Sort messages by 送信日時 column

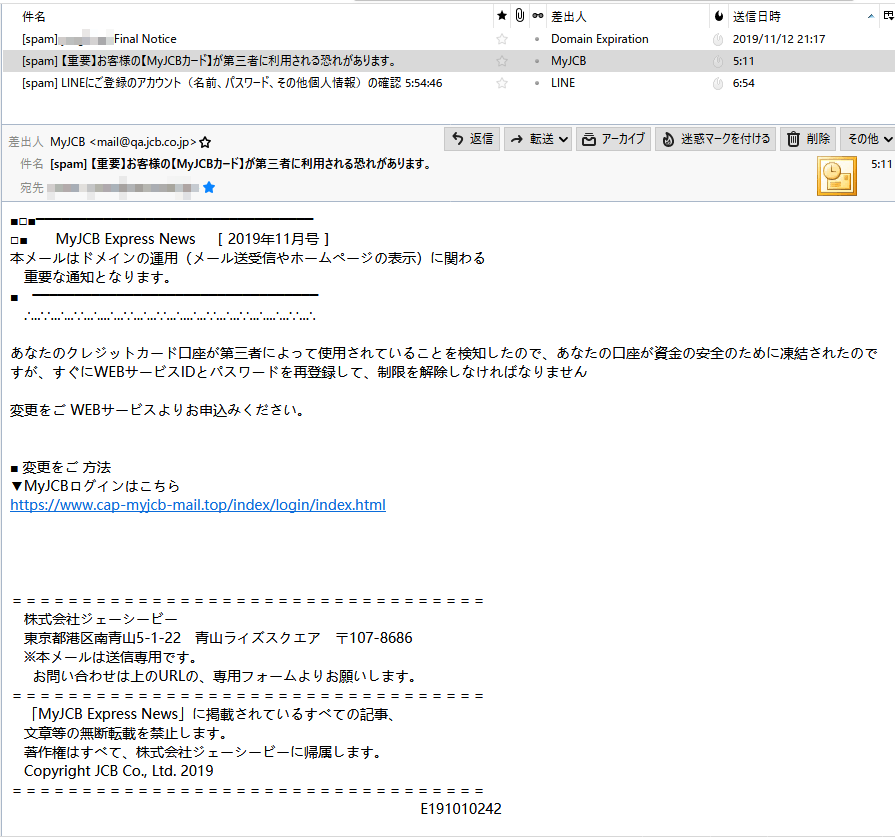tap(757, 17)
